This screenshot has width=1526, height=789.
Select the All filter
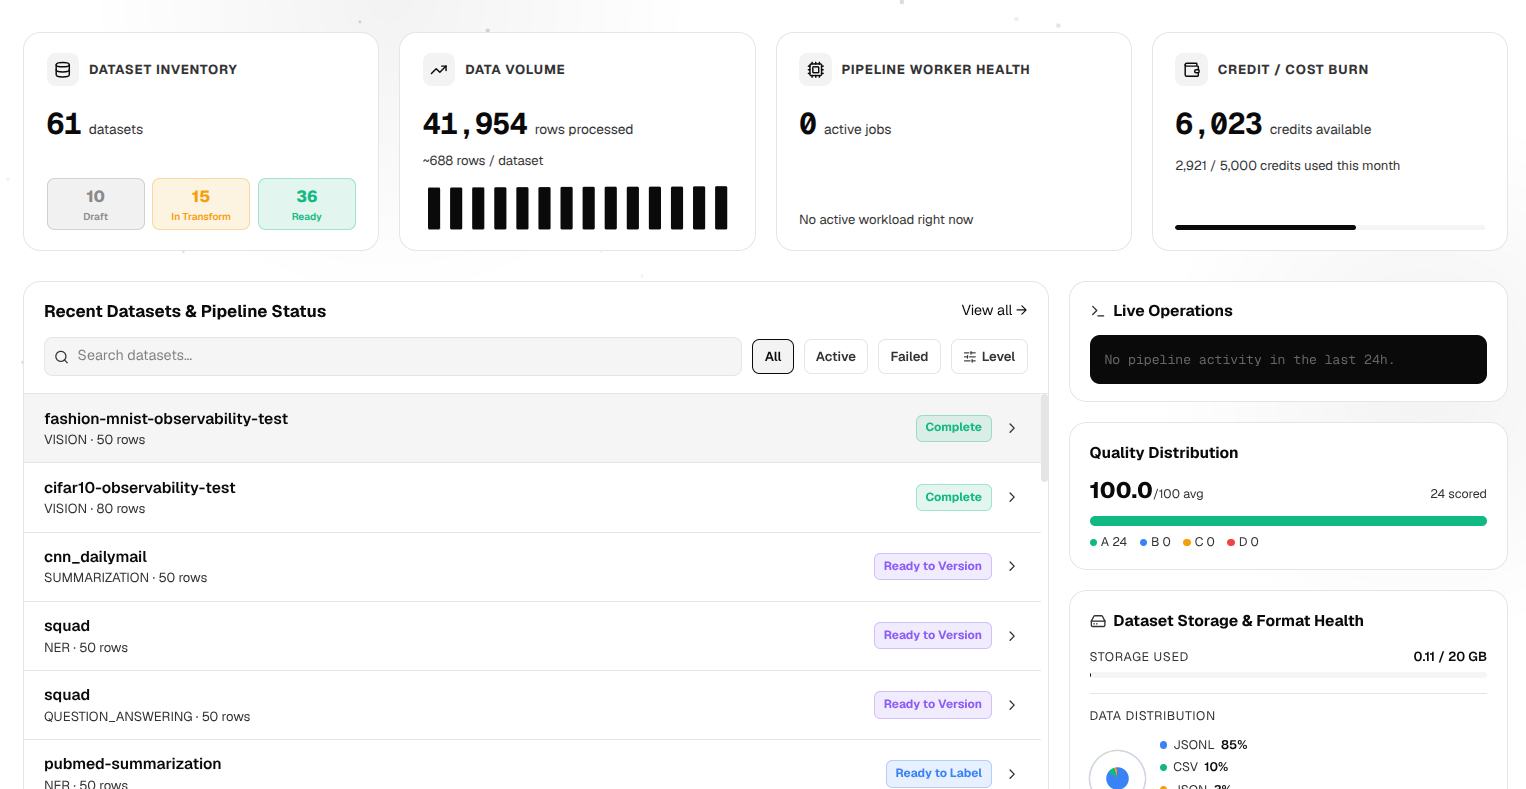coord(773,357)
